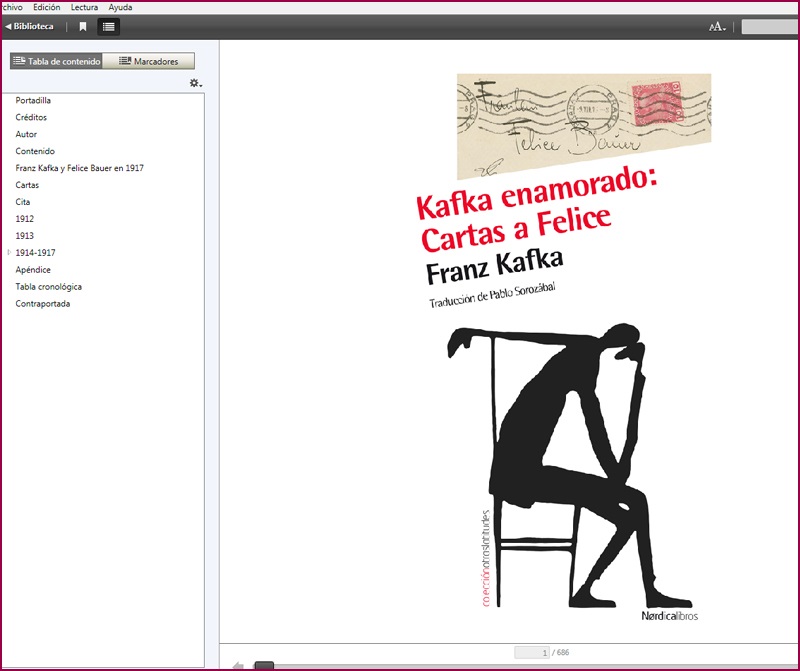The height and width of the screenshot is (671, 800).
Task: Jump to the 1914-1917 chapter
Action: click(x=35, y=253)
